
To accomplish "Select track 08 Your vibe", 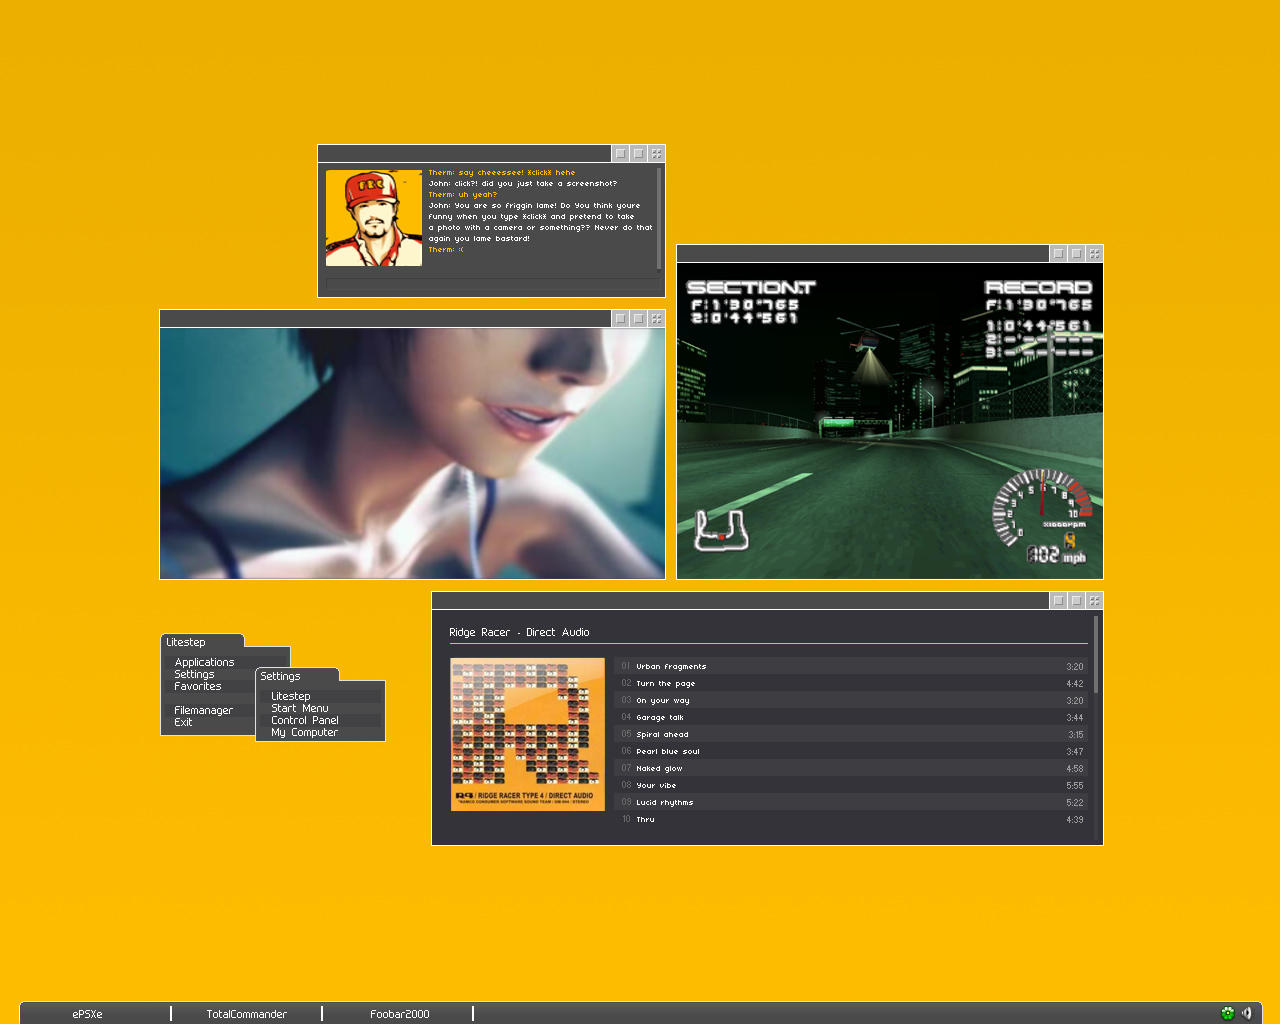I will click(x=851, y=785).
